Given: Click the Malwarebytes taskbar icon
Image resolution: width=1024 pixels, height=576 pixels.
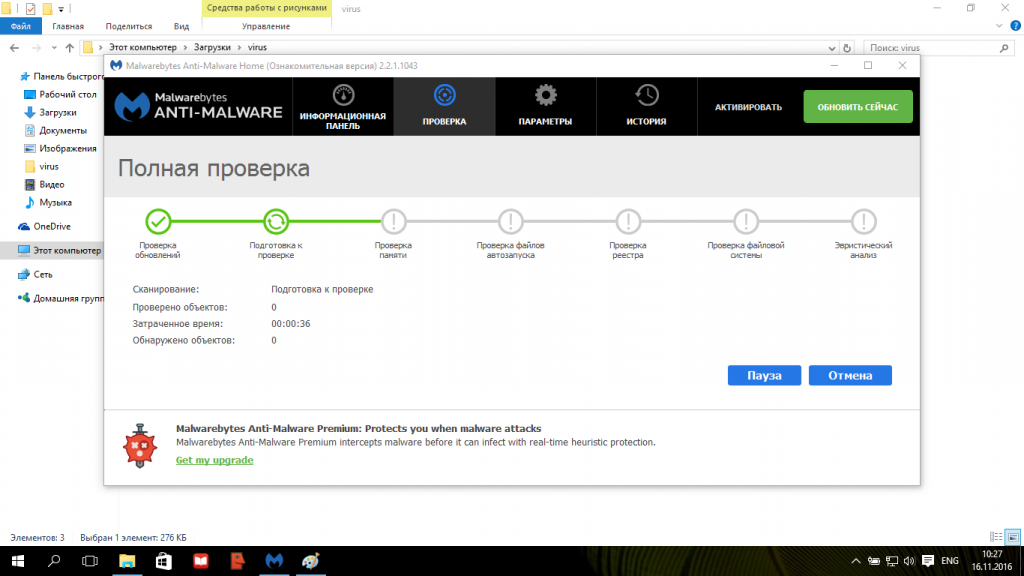Looking at the screenshot, I should pyautogui.click(x=274, y=561).
